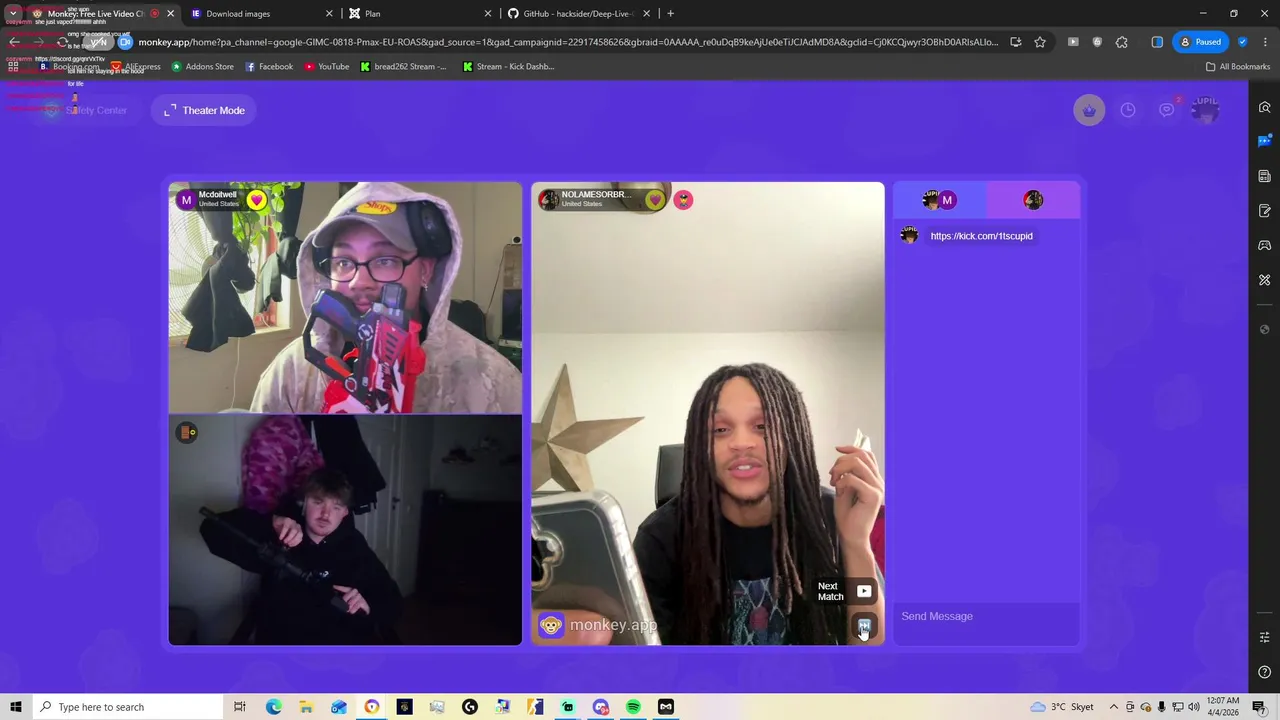Skip to next match with double-arrow icon
The height and width of the screenshot is (720, 1280).
click(864, 626)
